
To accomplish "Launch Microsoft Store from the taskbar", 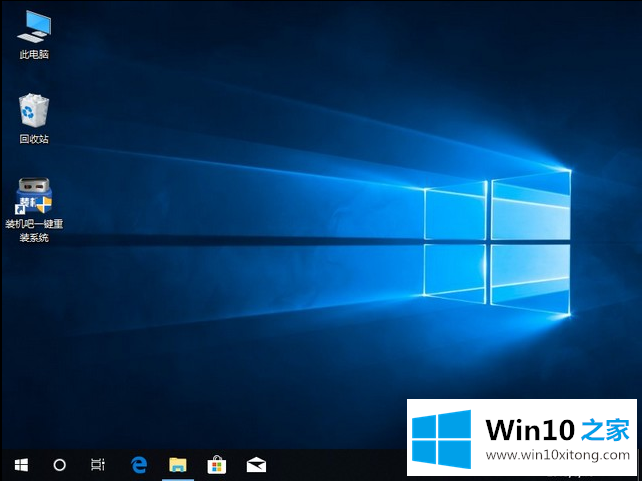I will [216, 464].
